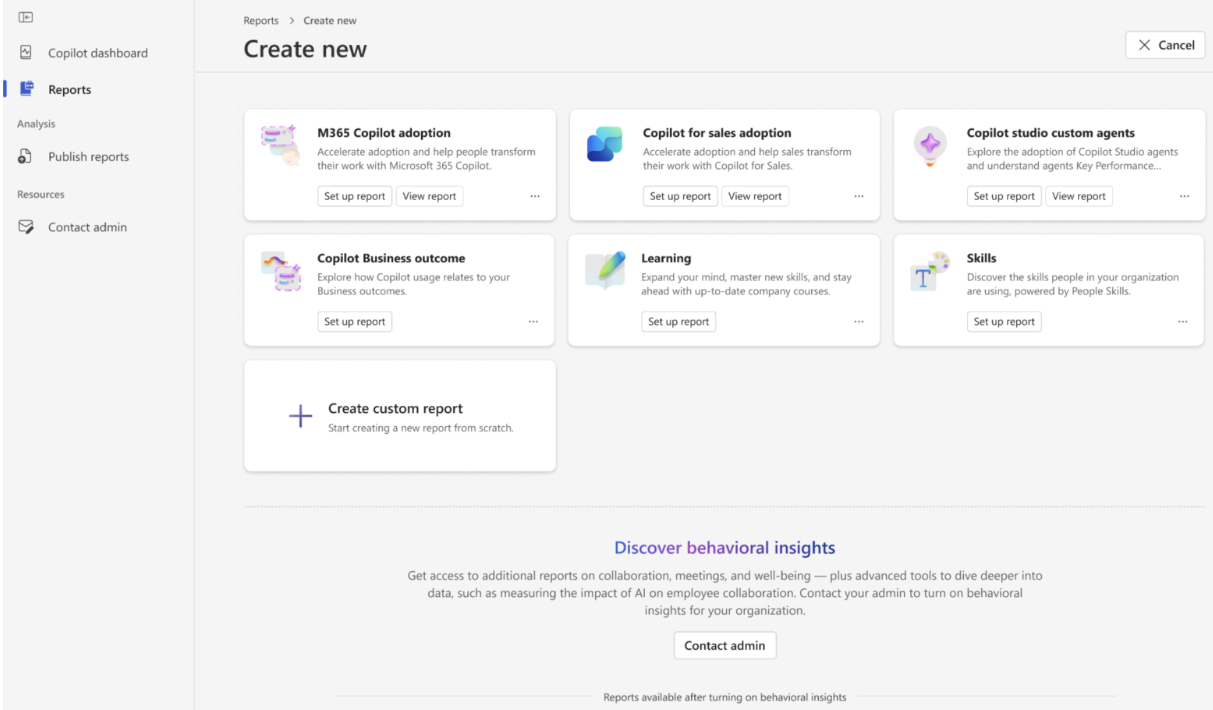Click the Contact admin envelope icon
This screenshot has width=1213, height=710.
pos(26,227)
